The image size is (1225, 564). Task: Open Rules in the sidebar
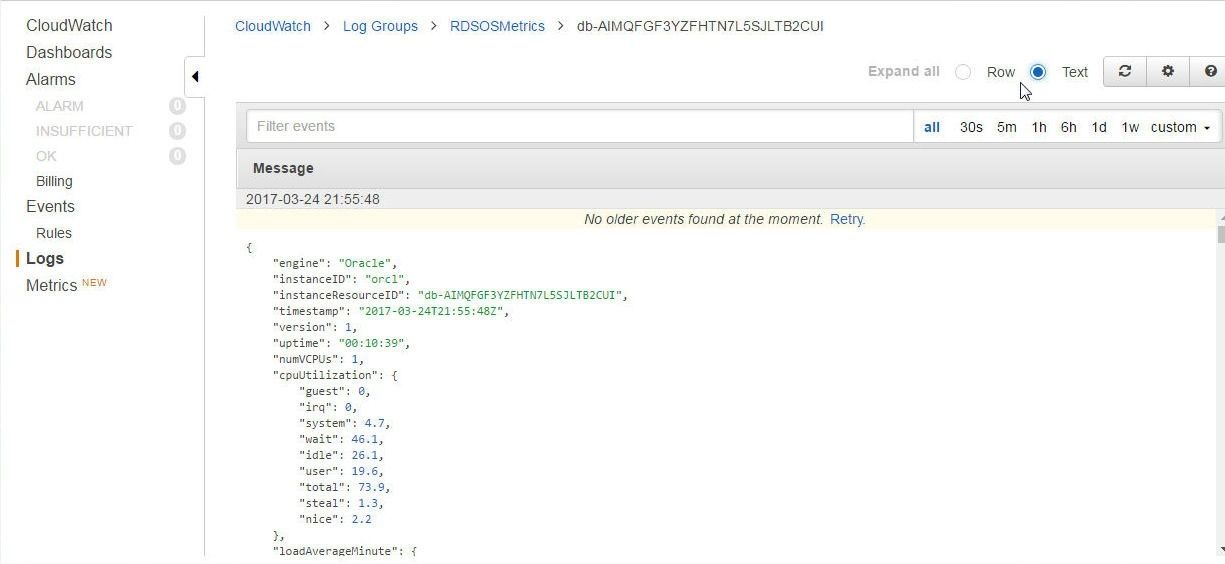point(54,233)
